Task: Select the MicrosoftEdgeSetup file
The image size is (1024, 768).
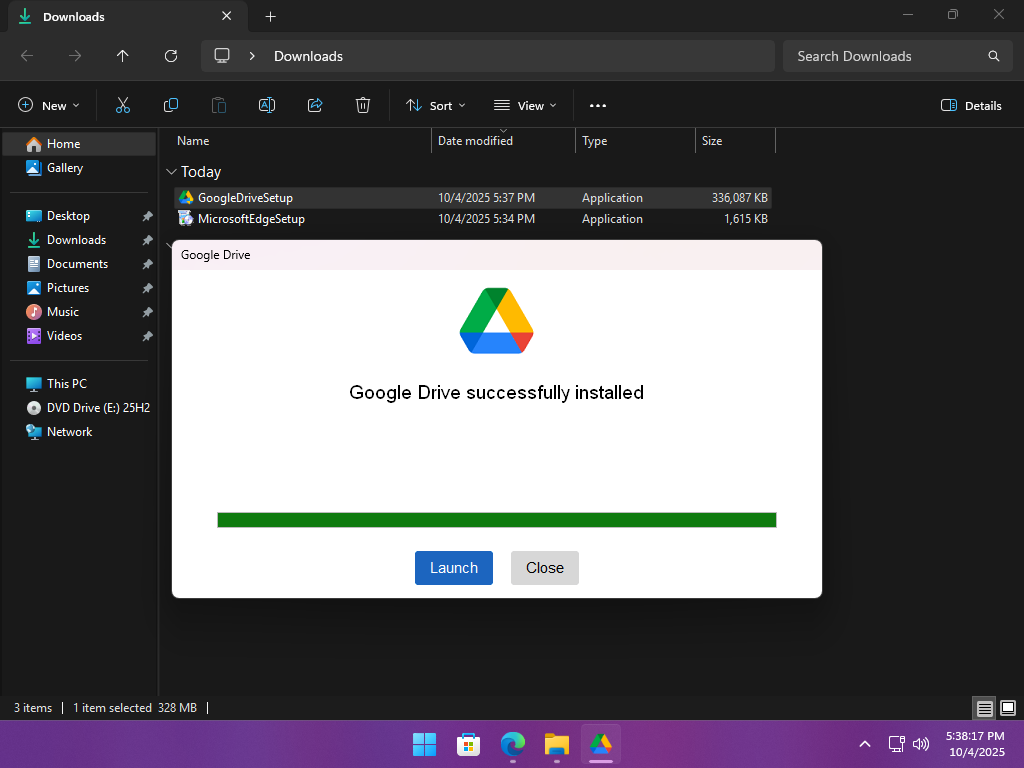Action: coord(473,219)
